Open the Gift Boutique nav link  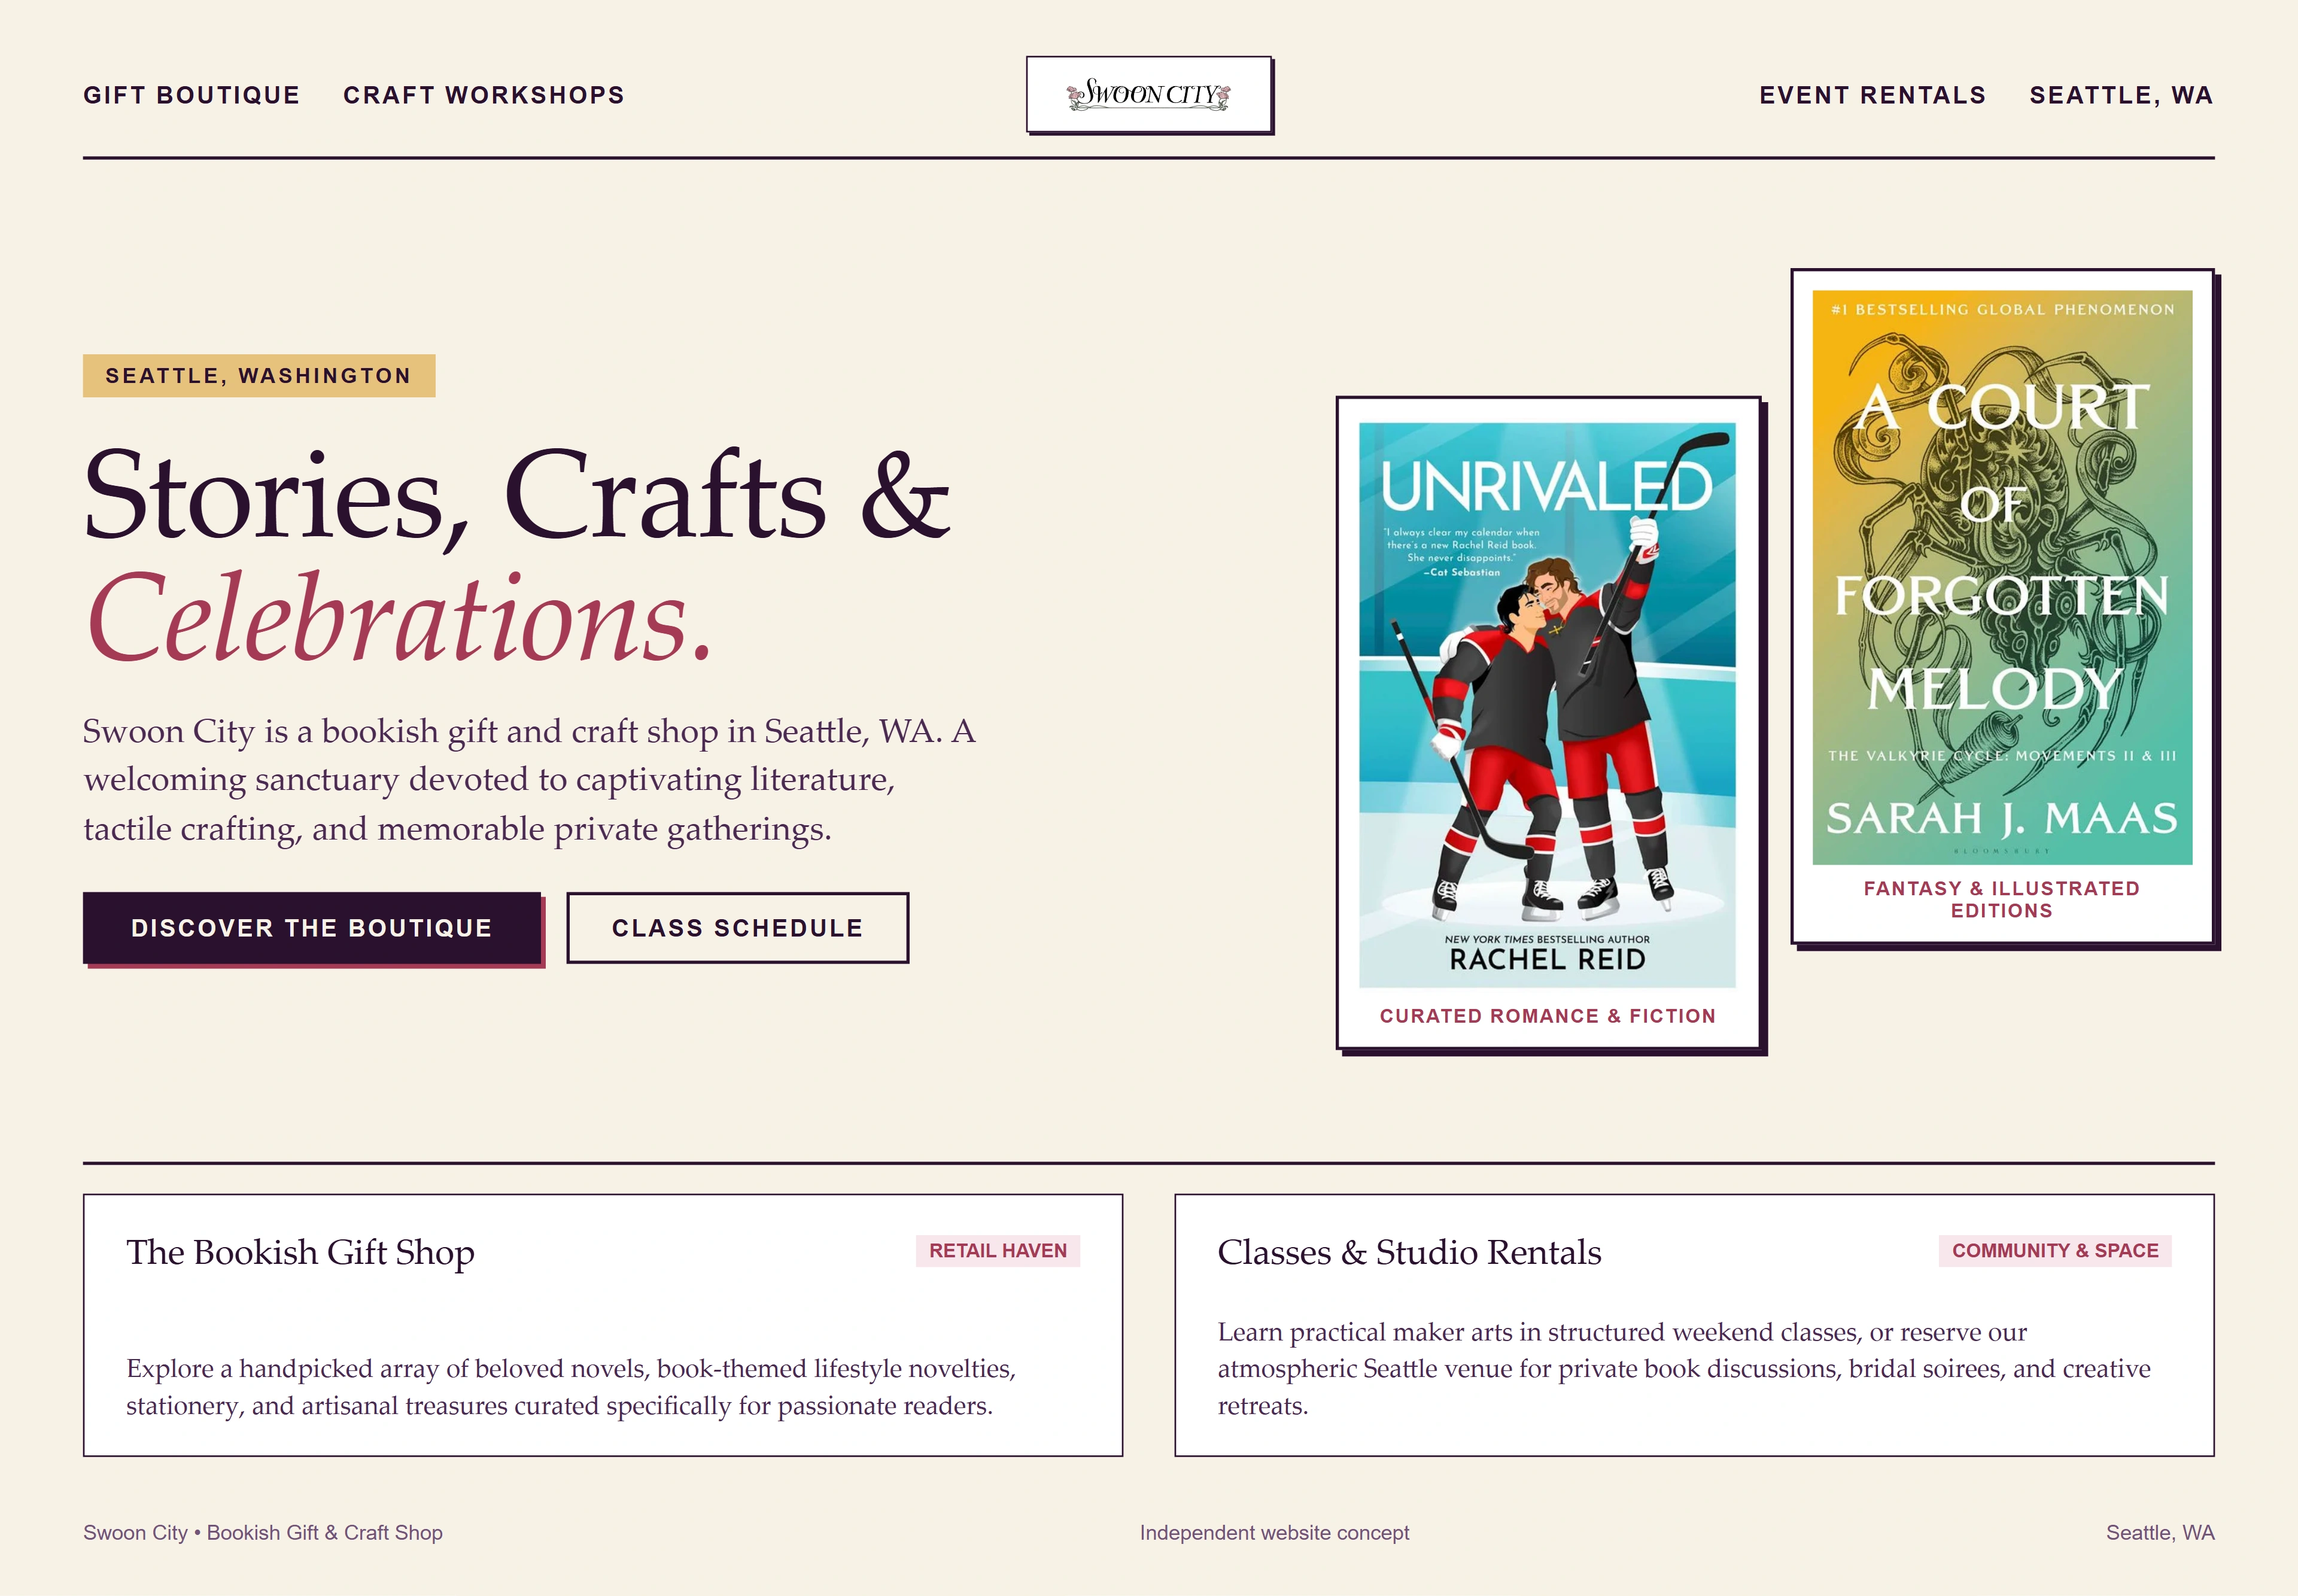191,95
